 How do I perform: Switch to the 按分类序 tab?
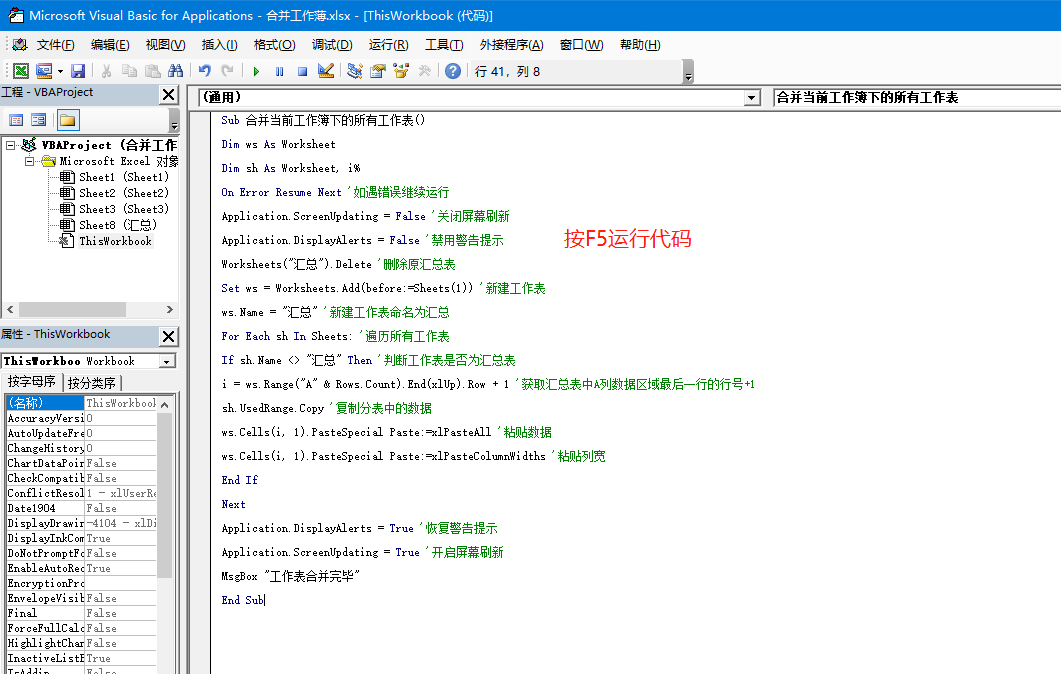click(91, 382)
